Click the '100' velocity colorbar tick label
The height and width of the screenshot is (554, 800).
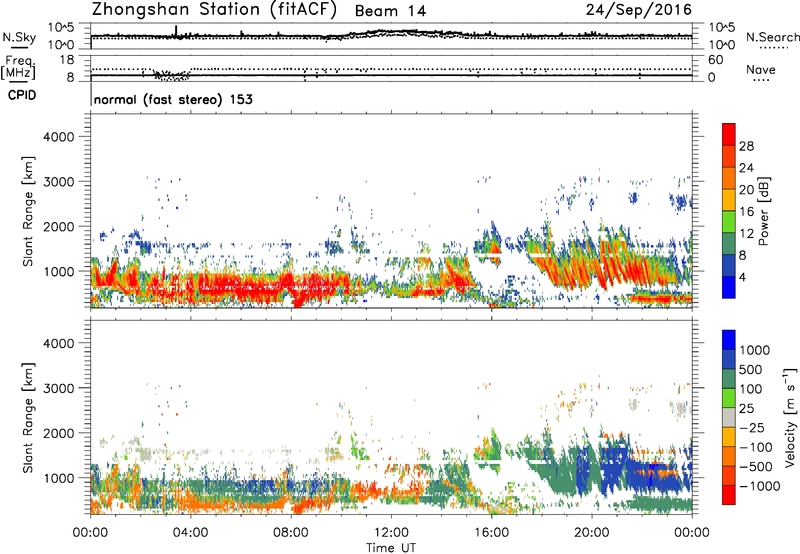tap(751, 389)
